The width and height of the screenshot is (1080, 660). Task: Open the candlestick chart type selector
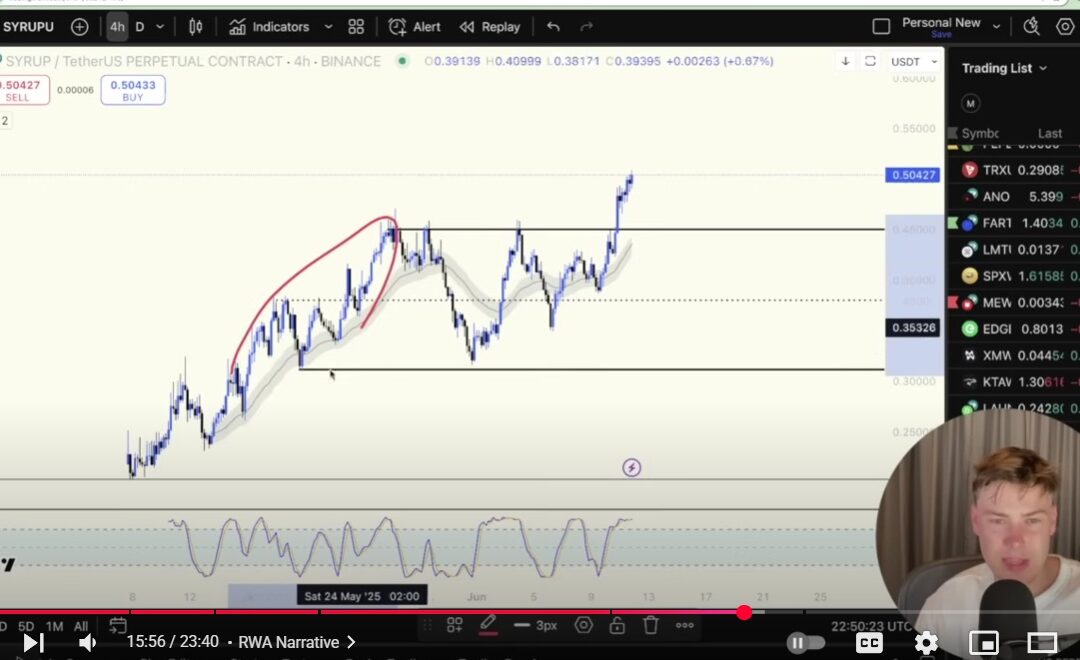[x=196, y=27]
